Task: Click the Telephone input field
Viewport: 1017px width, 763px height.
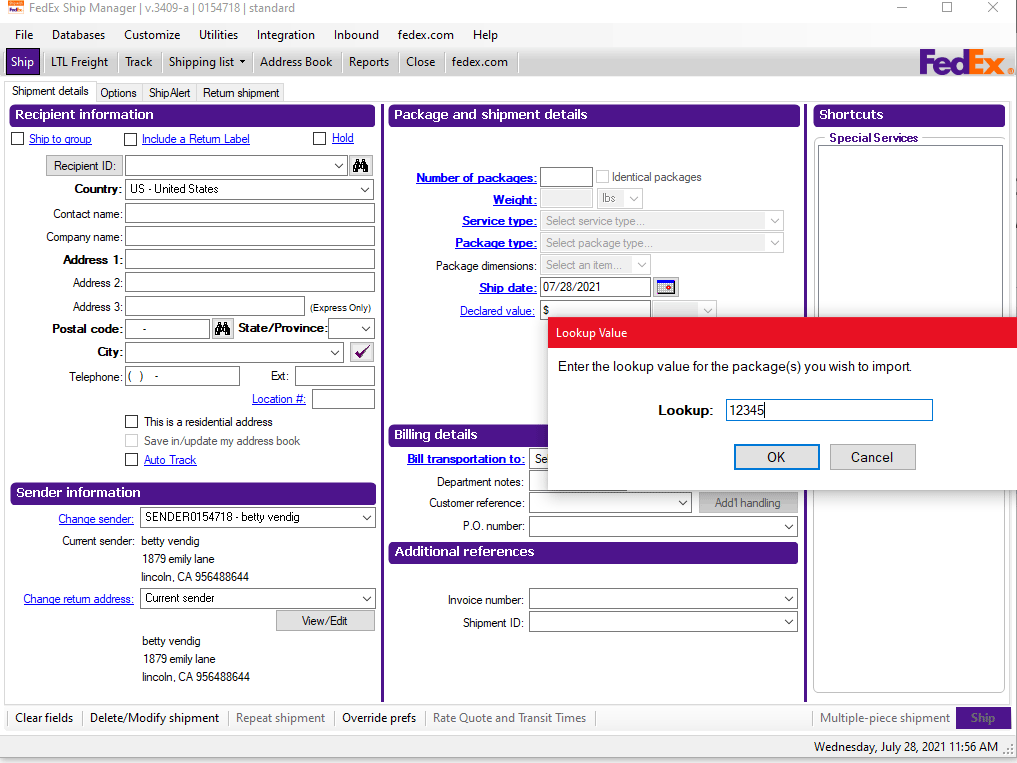Action: (x=182, y=376)
